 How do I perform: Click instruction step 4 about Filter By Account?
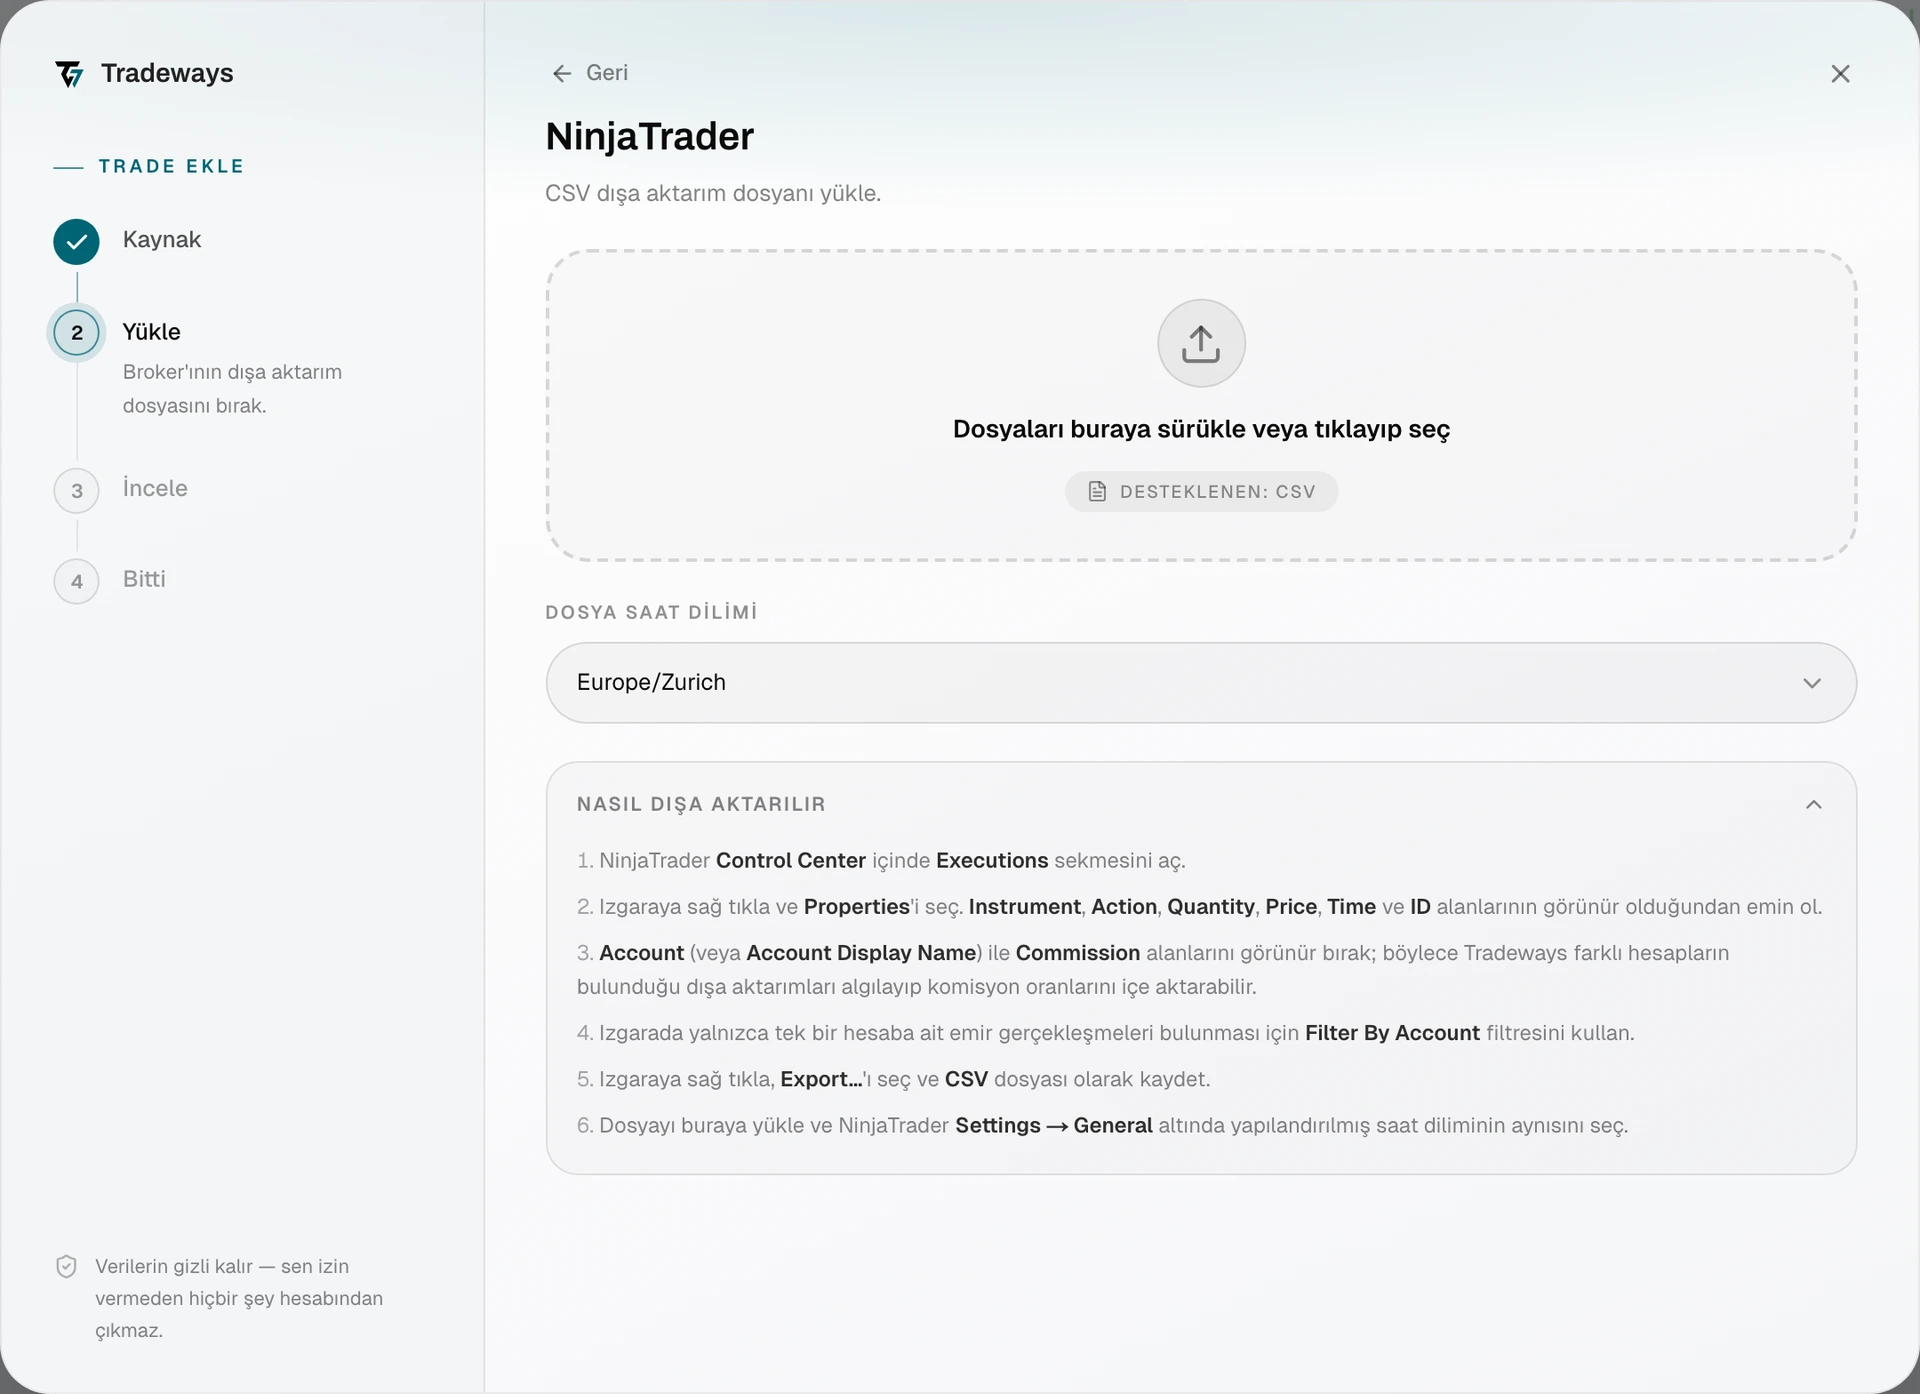[x=1106, y=1033]
